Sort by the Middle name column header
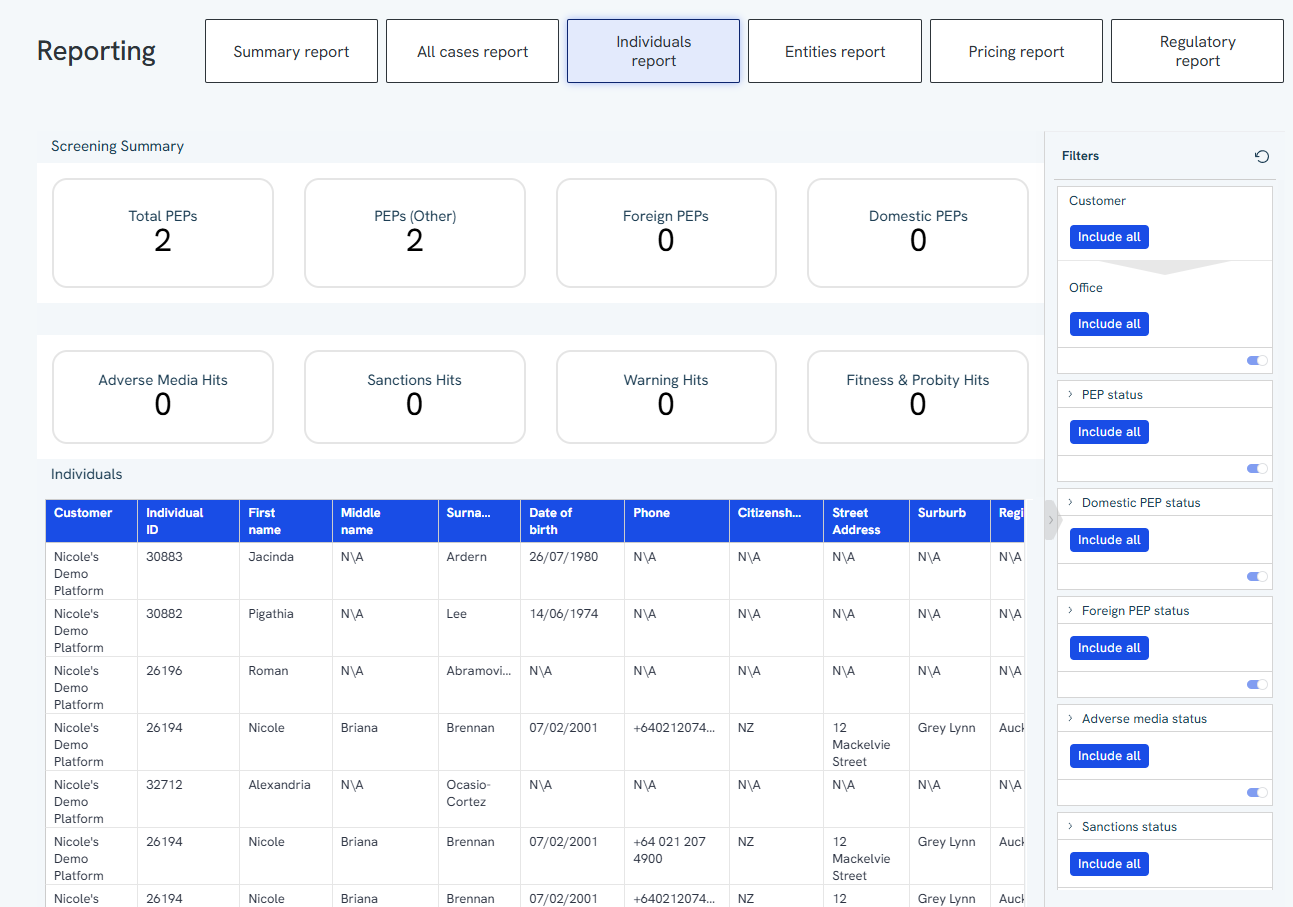 385,521
